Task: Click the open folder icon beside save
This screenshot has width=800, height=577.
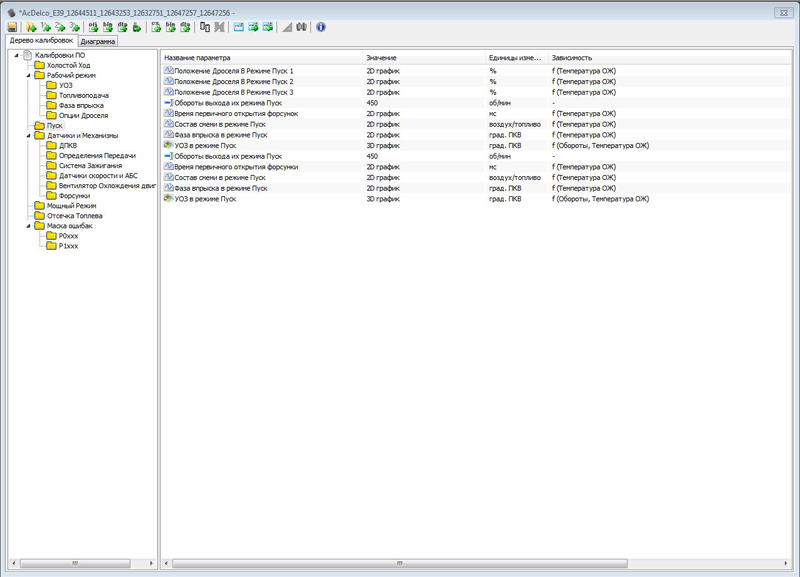Action: pyautogui.click(x=30, y=27)
